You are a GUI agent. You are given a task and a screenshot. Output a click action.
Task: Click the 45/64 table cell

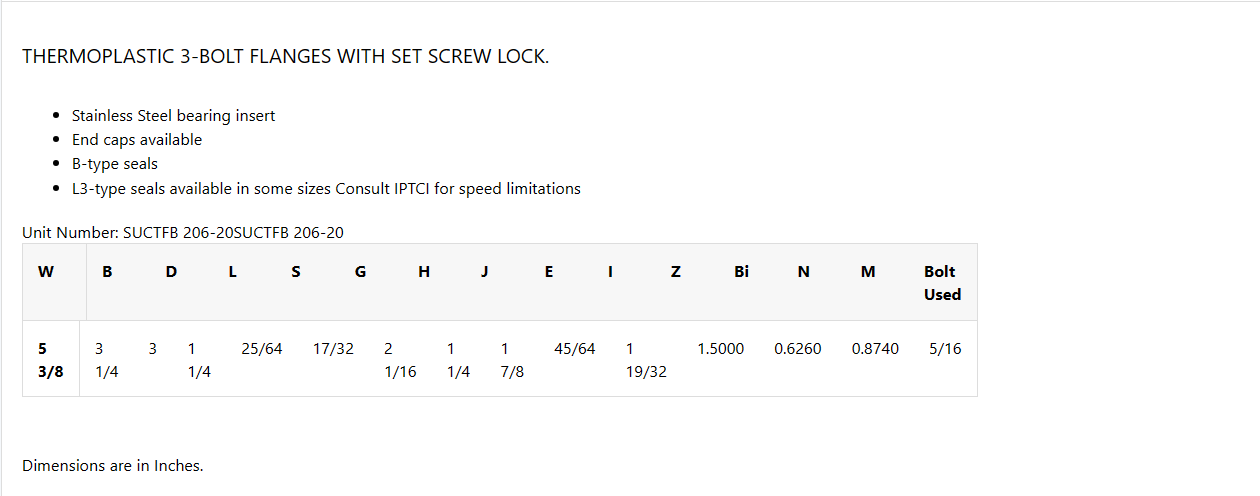[574, 349]
